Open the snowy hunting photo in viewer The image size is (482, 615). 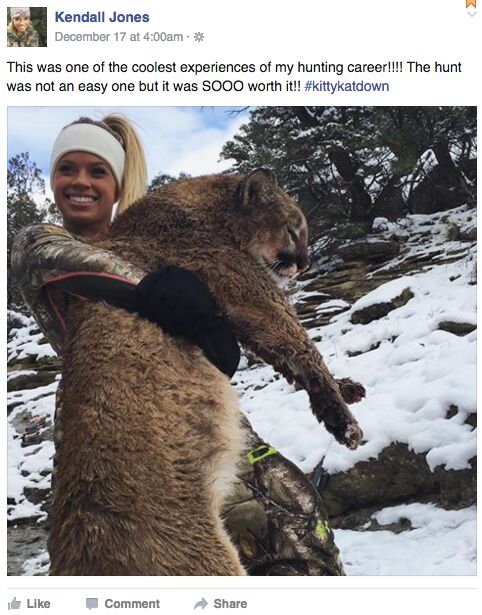242,341
